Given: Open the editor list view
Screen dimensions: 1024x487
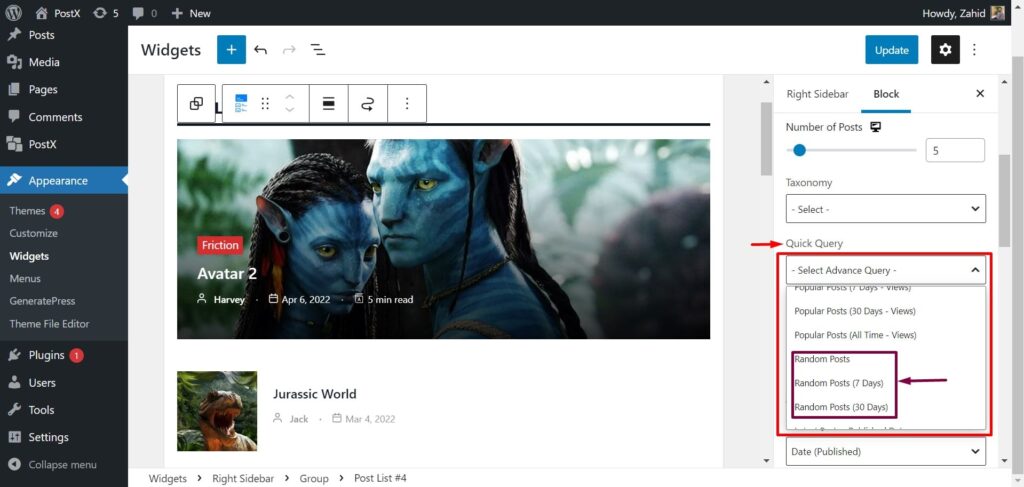Looking at the screenshot, I should (318, 50).
